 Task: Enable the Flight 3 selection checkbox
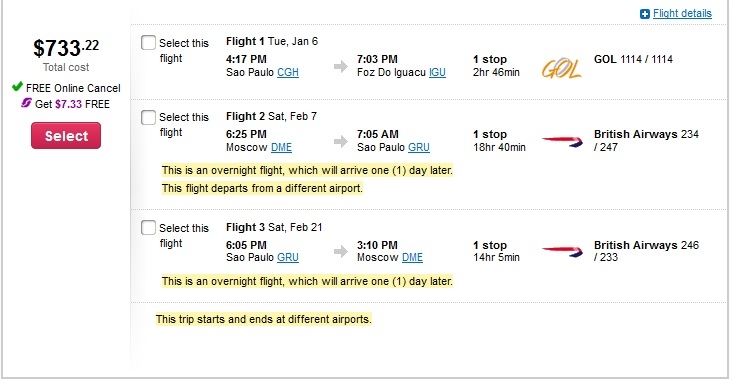(148, 228)
